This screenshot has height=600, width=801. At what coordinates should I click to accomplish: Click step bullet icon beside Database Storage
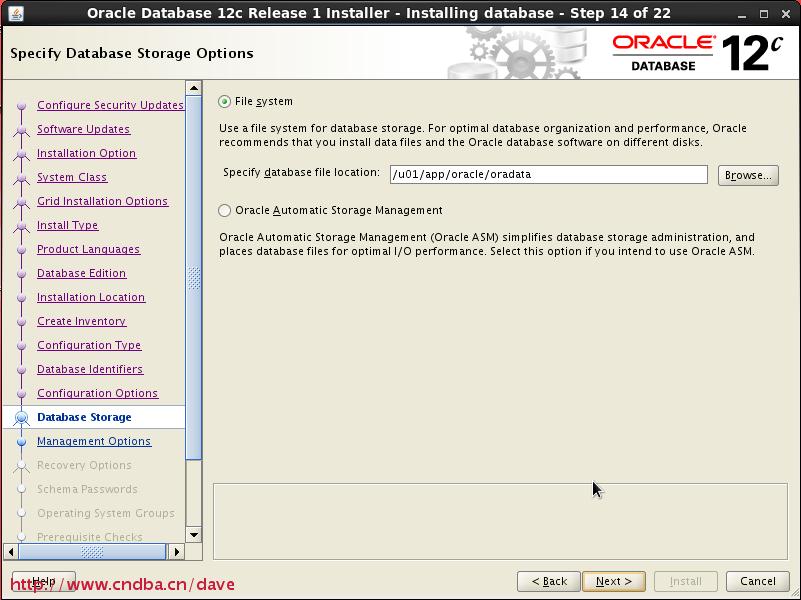[x=21, y=418]
